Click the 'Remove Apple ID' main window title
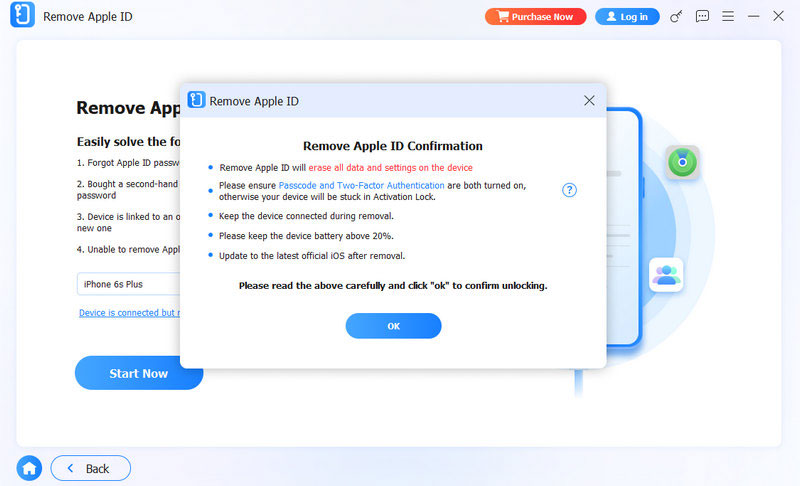Viewport: 800px width, 486px height. point(88,17)
